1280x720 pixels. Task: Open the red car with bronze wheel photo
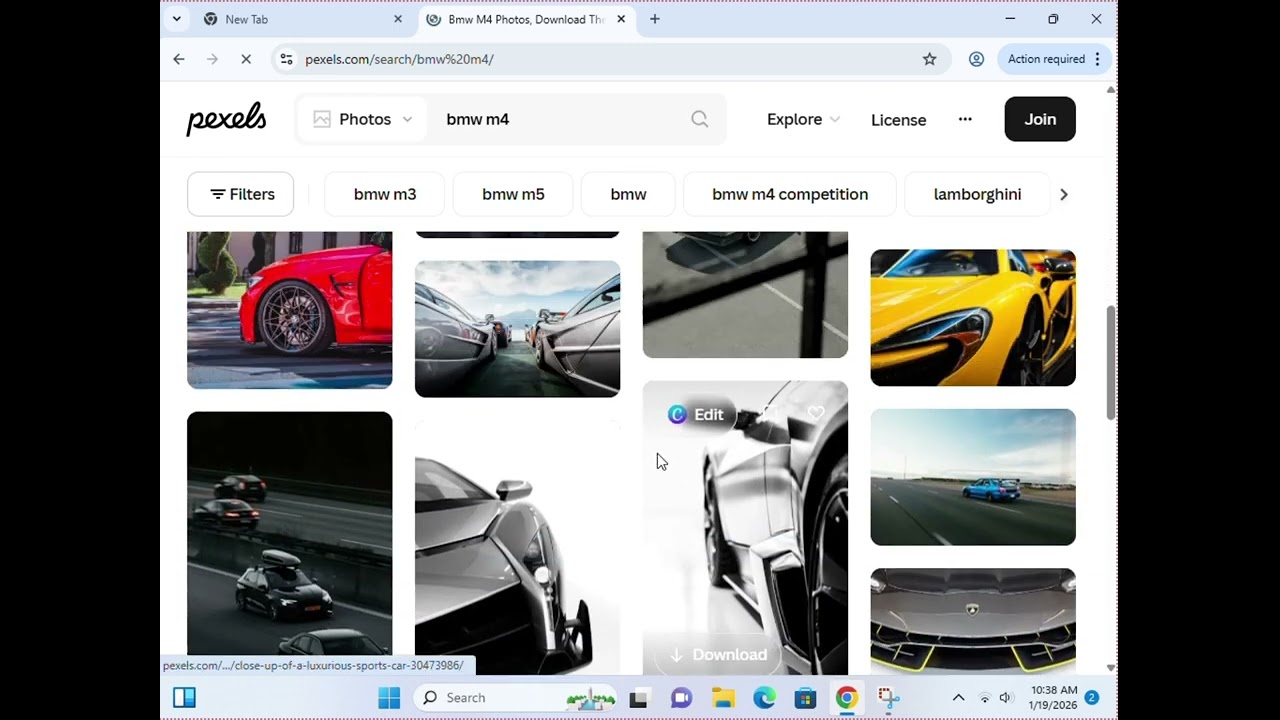(290, 310)
